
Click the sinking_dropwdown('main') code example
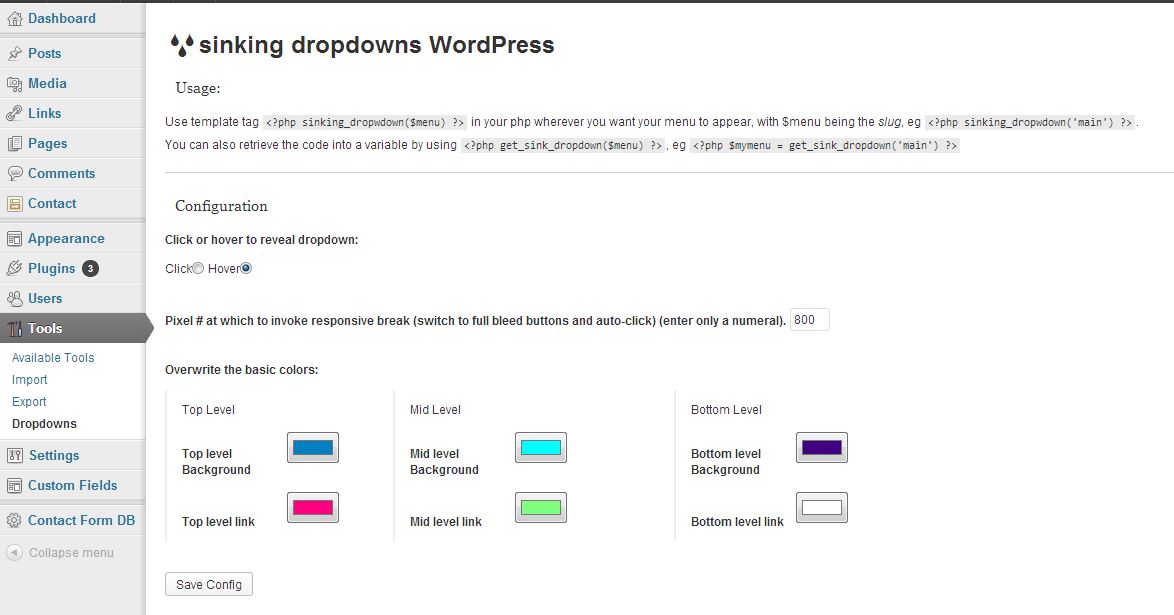[x=1030, y=122]
